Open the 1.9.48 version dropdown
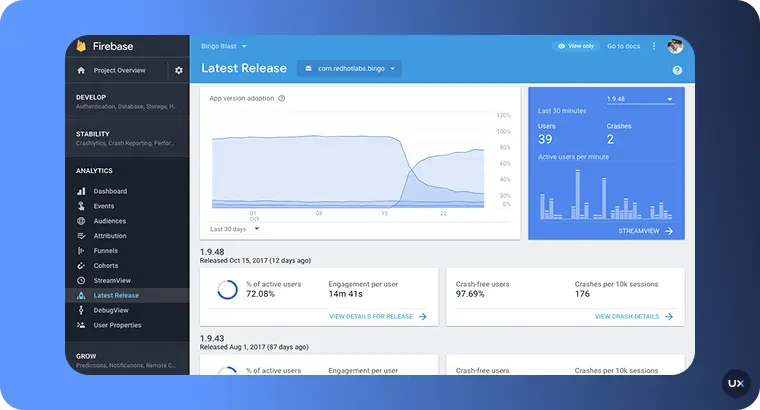 [x=640, y=99]
